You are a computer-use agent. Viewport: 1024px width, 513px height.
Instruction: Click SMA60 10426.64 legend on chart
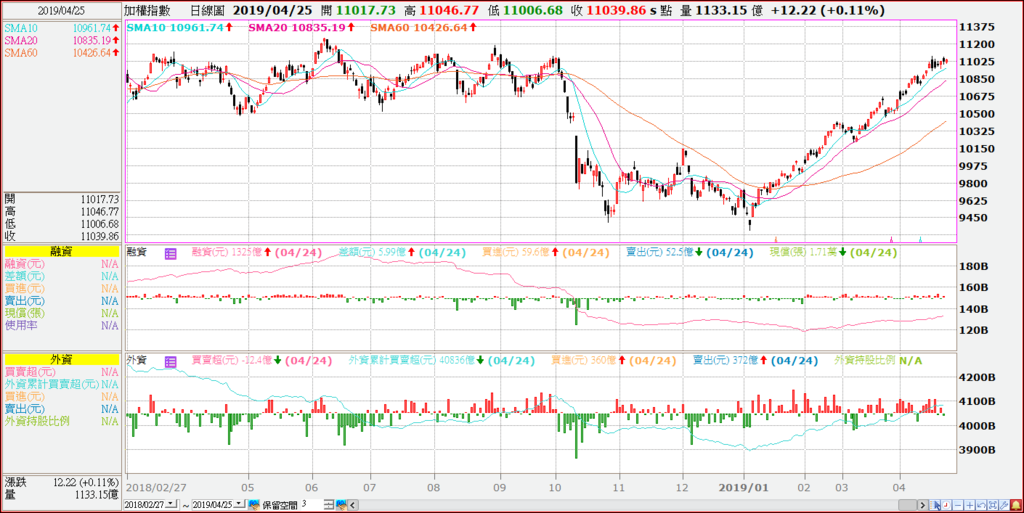[x=423, y=27]
